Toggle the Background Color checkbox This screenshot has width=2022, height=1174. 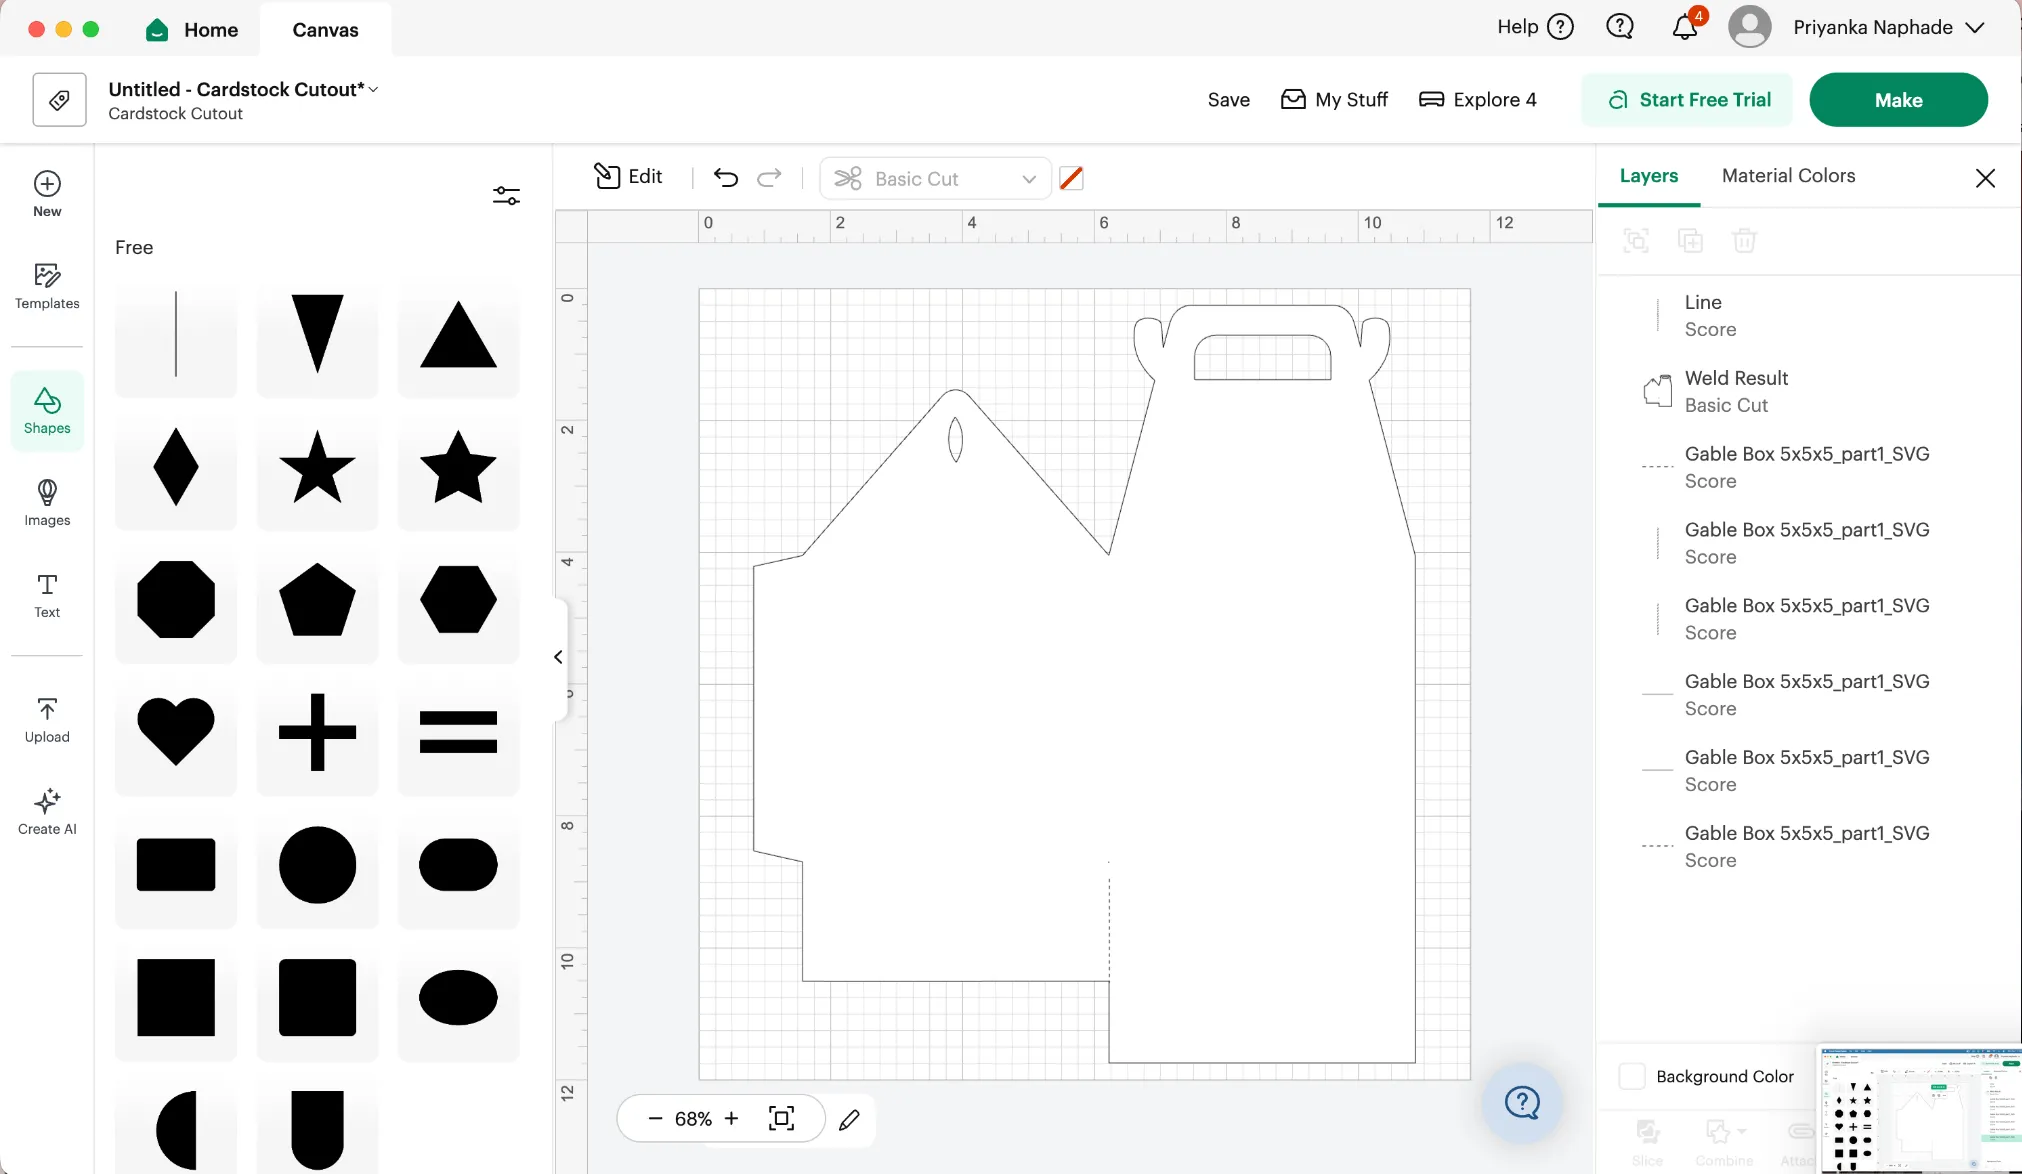click(1632, 1076)
